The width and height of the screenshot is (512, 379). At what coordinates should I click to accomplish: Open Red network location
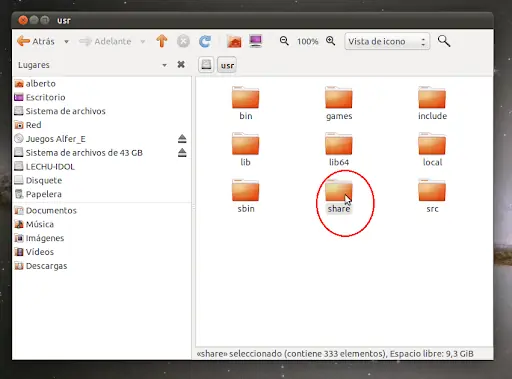[28, 125]
